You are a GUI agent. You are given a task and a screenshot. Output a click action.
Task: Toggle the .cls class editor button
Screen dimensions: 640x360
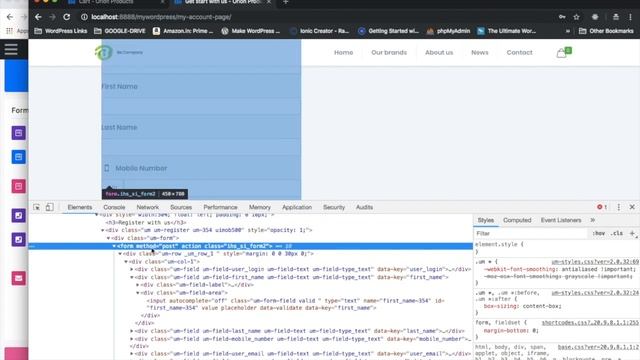point(617,233)
